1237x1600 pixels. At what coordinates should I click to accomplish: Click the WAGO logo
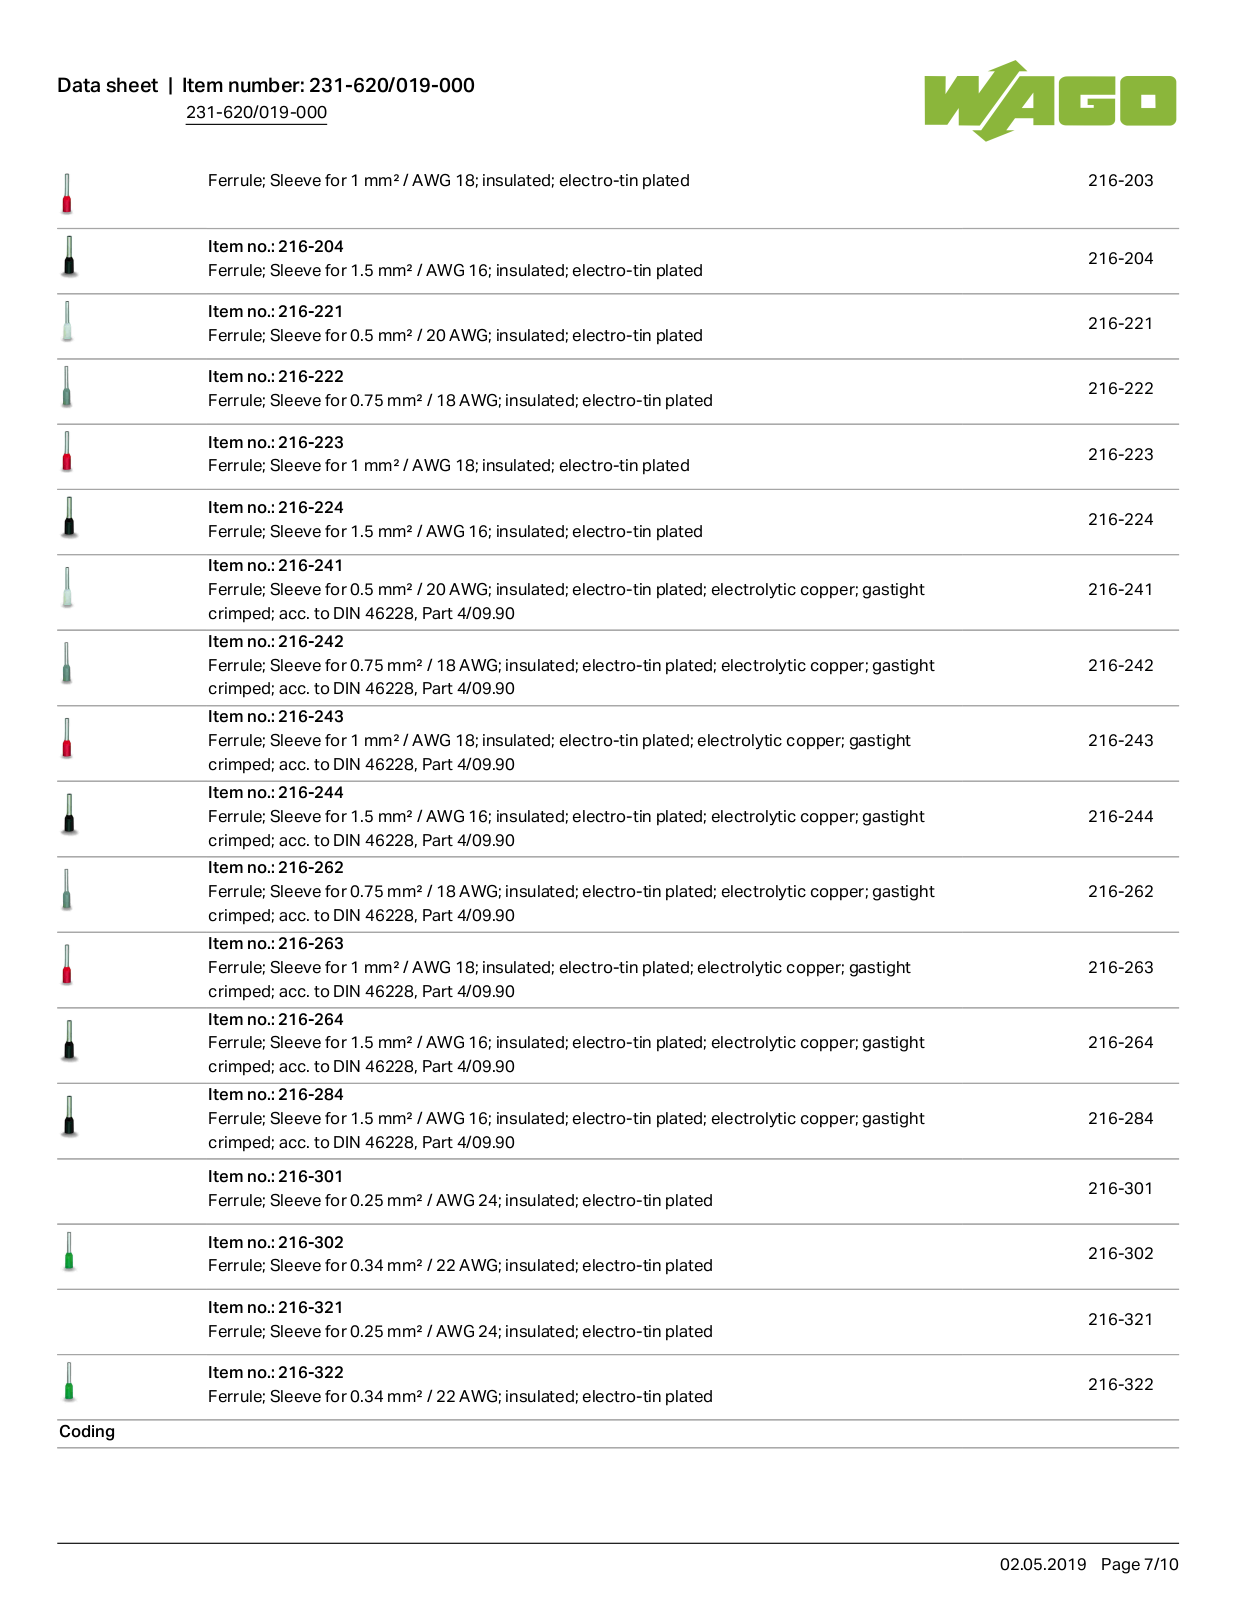[1050, 100]
